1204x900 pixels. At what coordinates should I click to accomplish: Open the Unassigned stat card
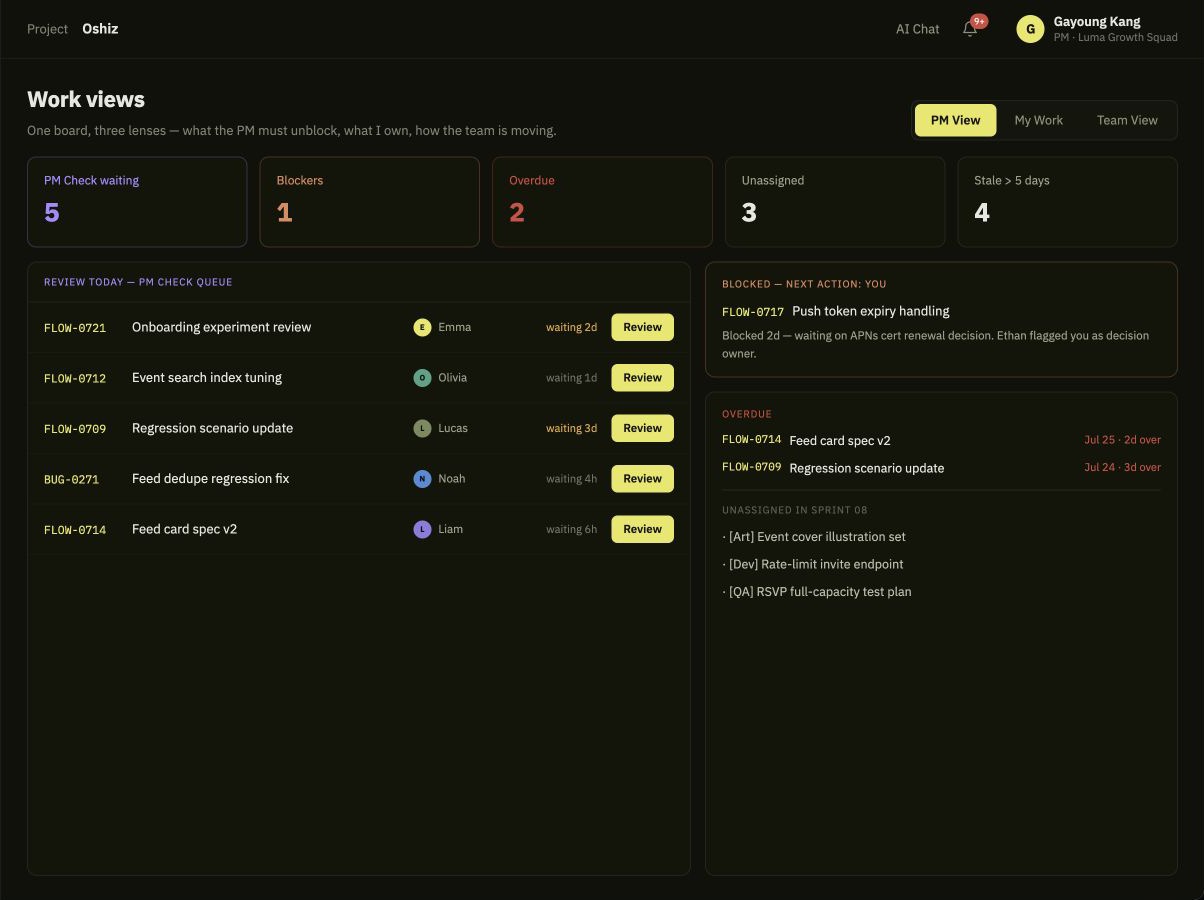(835, 202)
